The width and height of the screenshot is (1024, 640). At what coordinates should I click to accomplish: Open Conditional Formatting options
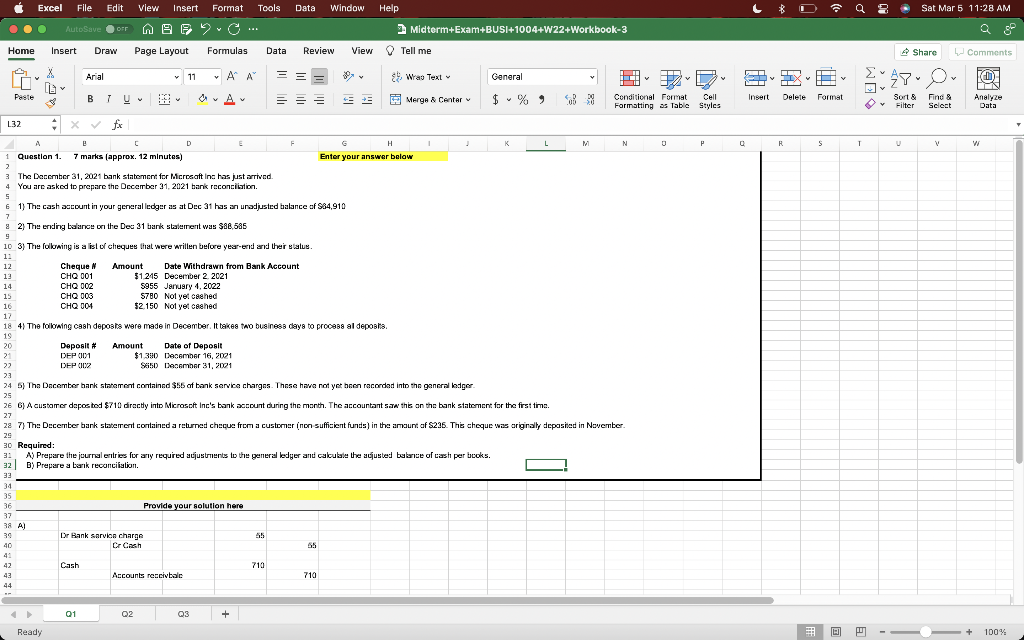pyautogui.click(x=632, y=77)
